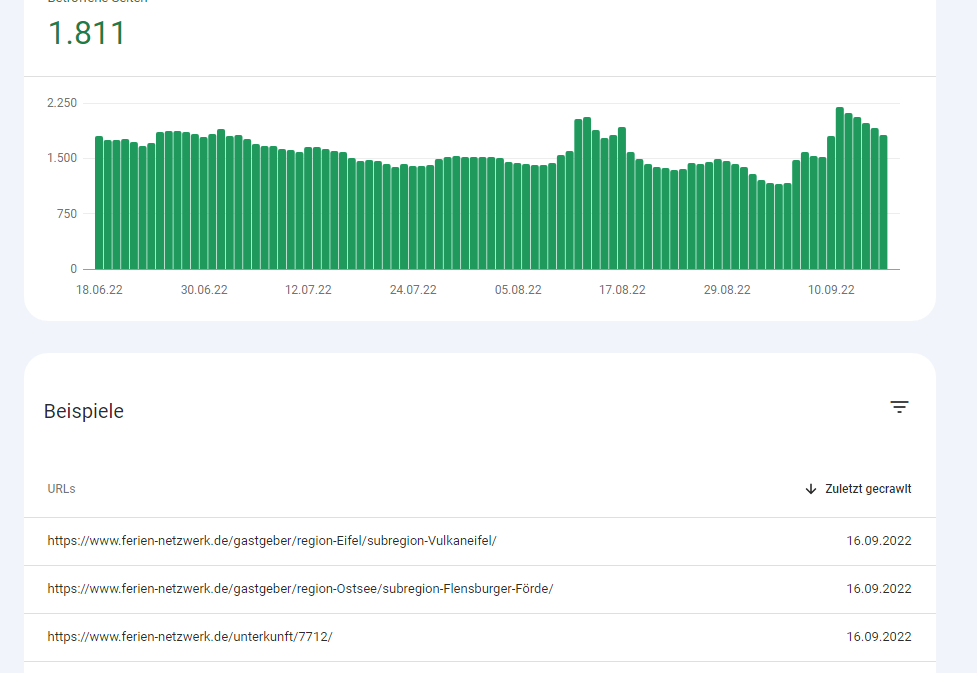This screenshot has width=977, height=673.
Task: Click the 18.06.22 x-axis date label
Action: tap(99, 290)
